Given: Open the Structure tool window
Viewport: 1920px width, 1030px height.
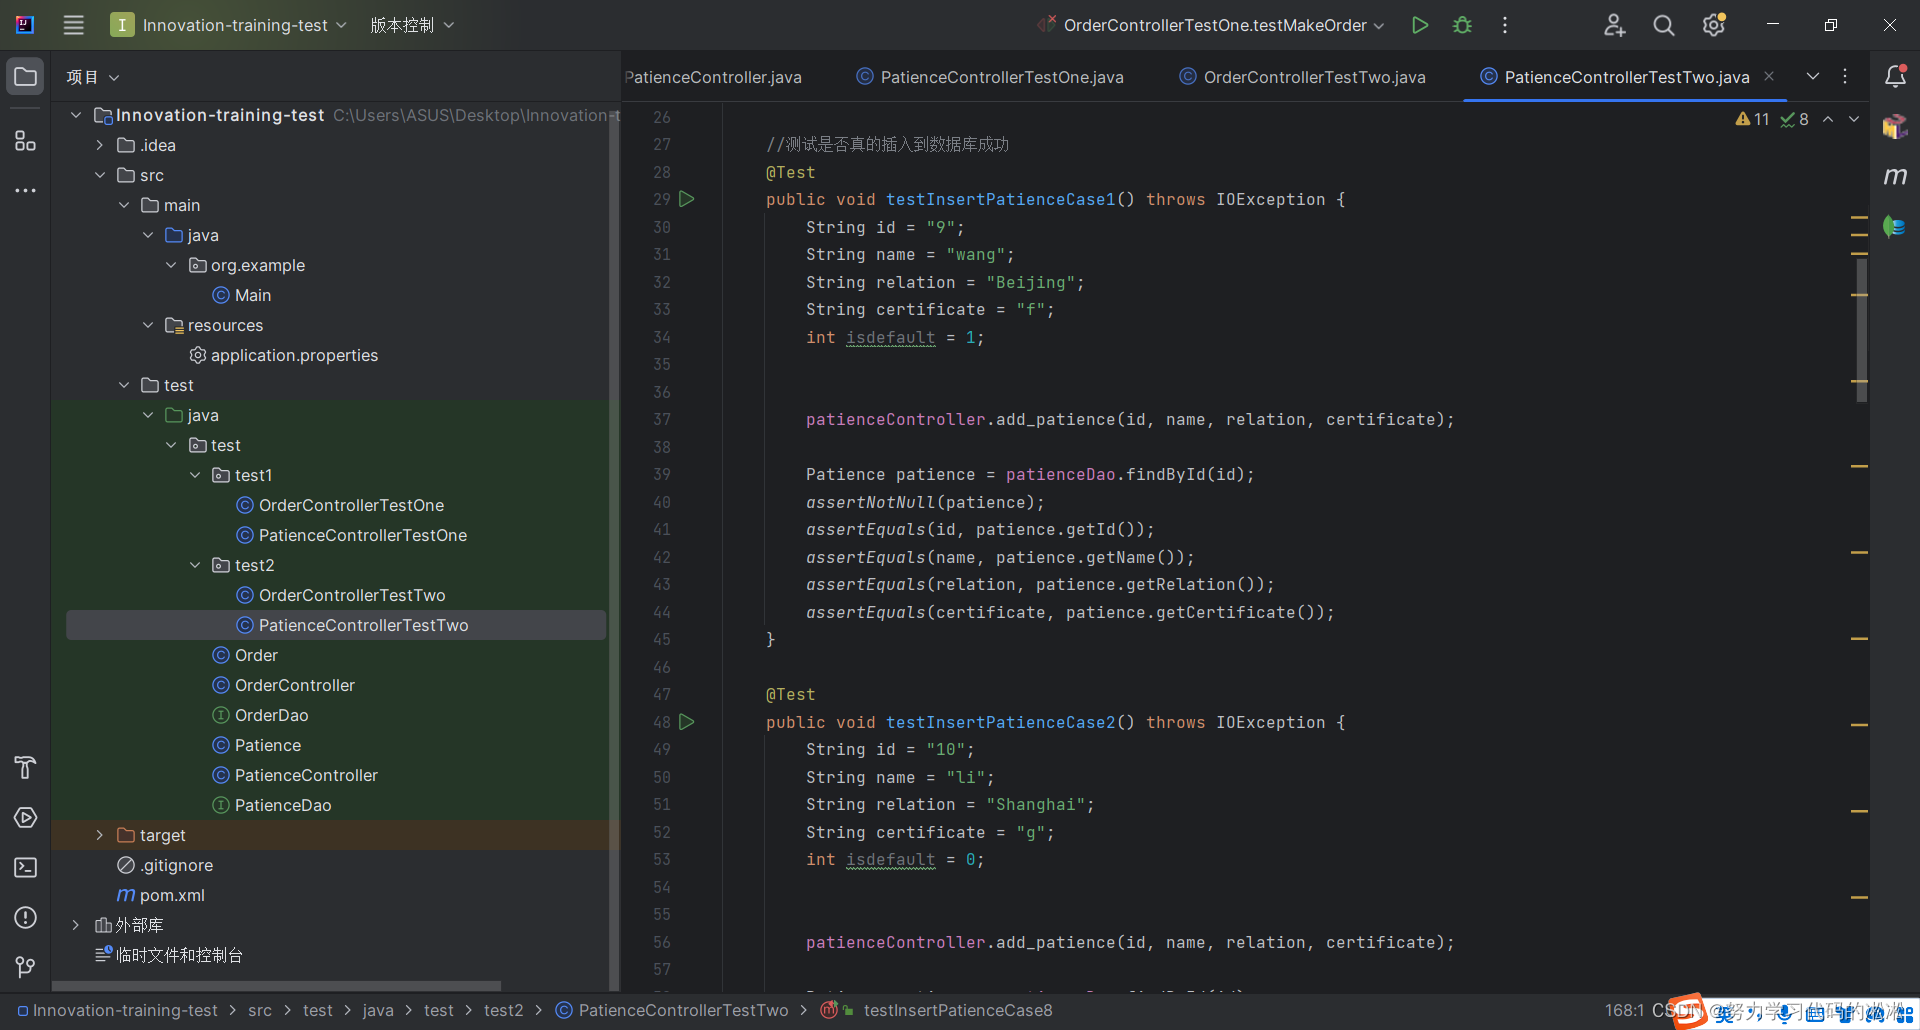Looking at the screenshot, I should point(26,140).
